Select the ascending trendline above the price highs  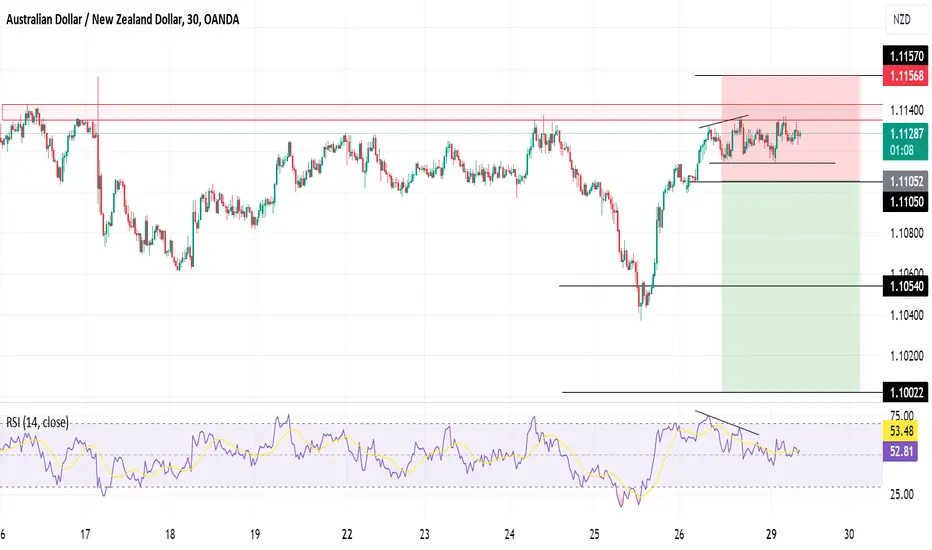tap(723, 121)
